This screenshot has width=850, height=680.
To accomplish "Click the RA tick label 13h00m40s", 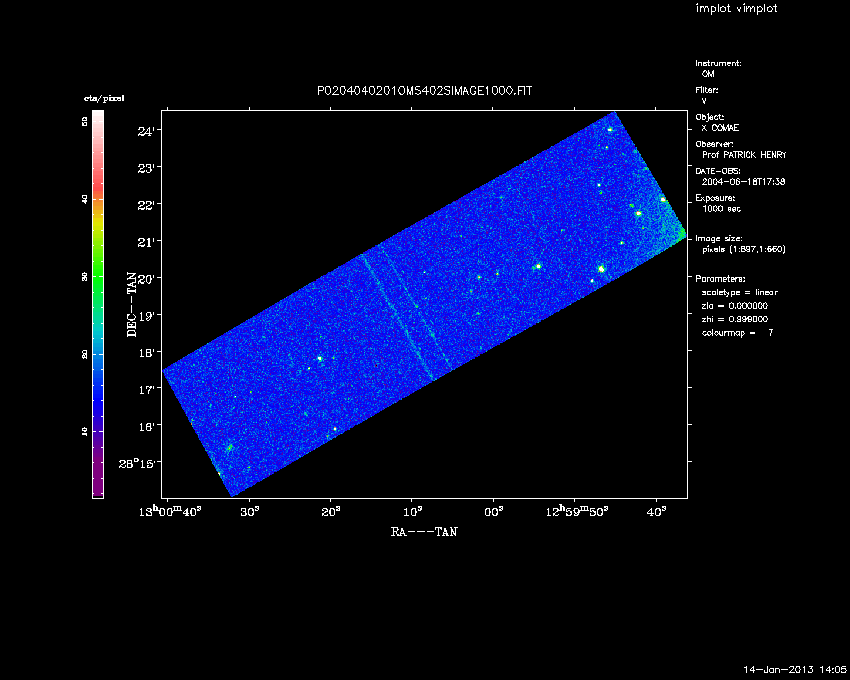I will (x=170, y=511).
